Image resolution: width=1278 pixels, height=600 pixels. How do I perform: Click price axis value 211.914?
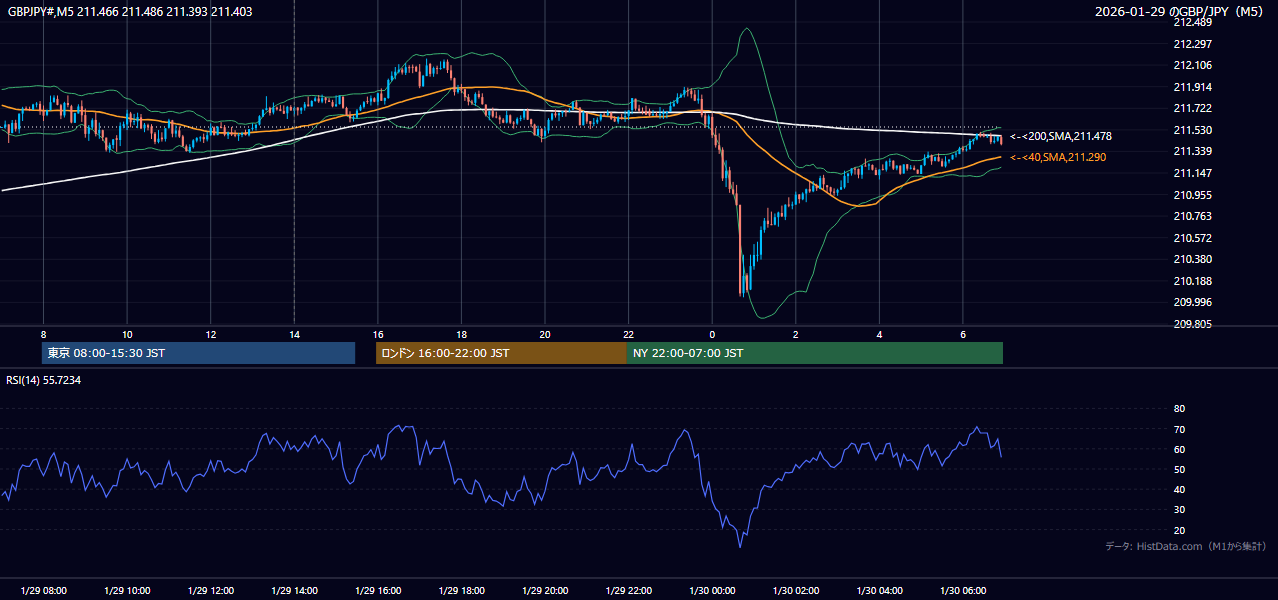tap(1192, 87)
